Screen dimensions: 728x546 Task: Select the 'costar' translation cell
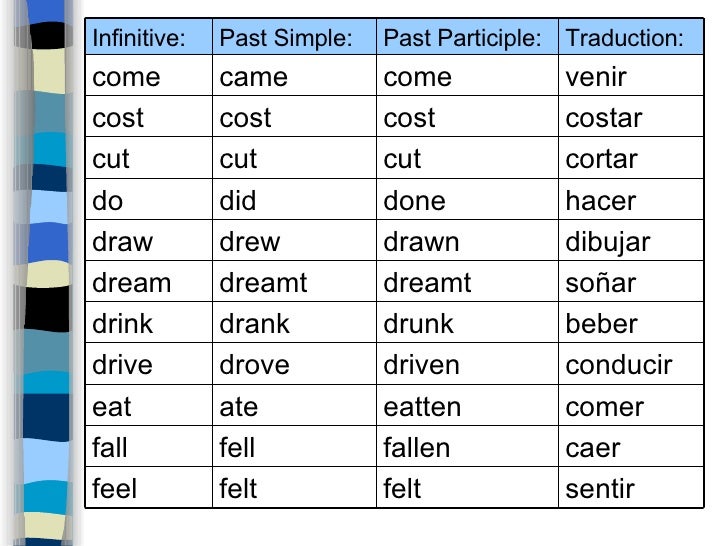tap(631, 117)
